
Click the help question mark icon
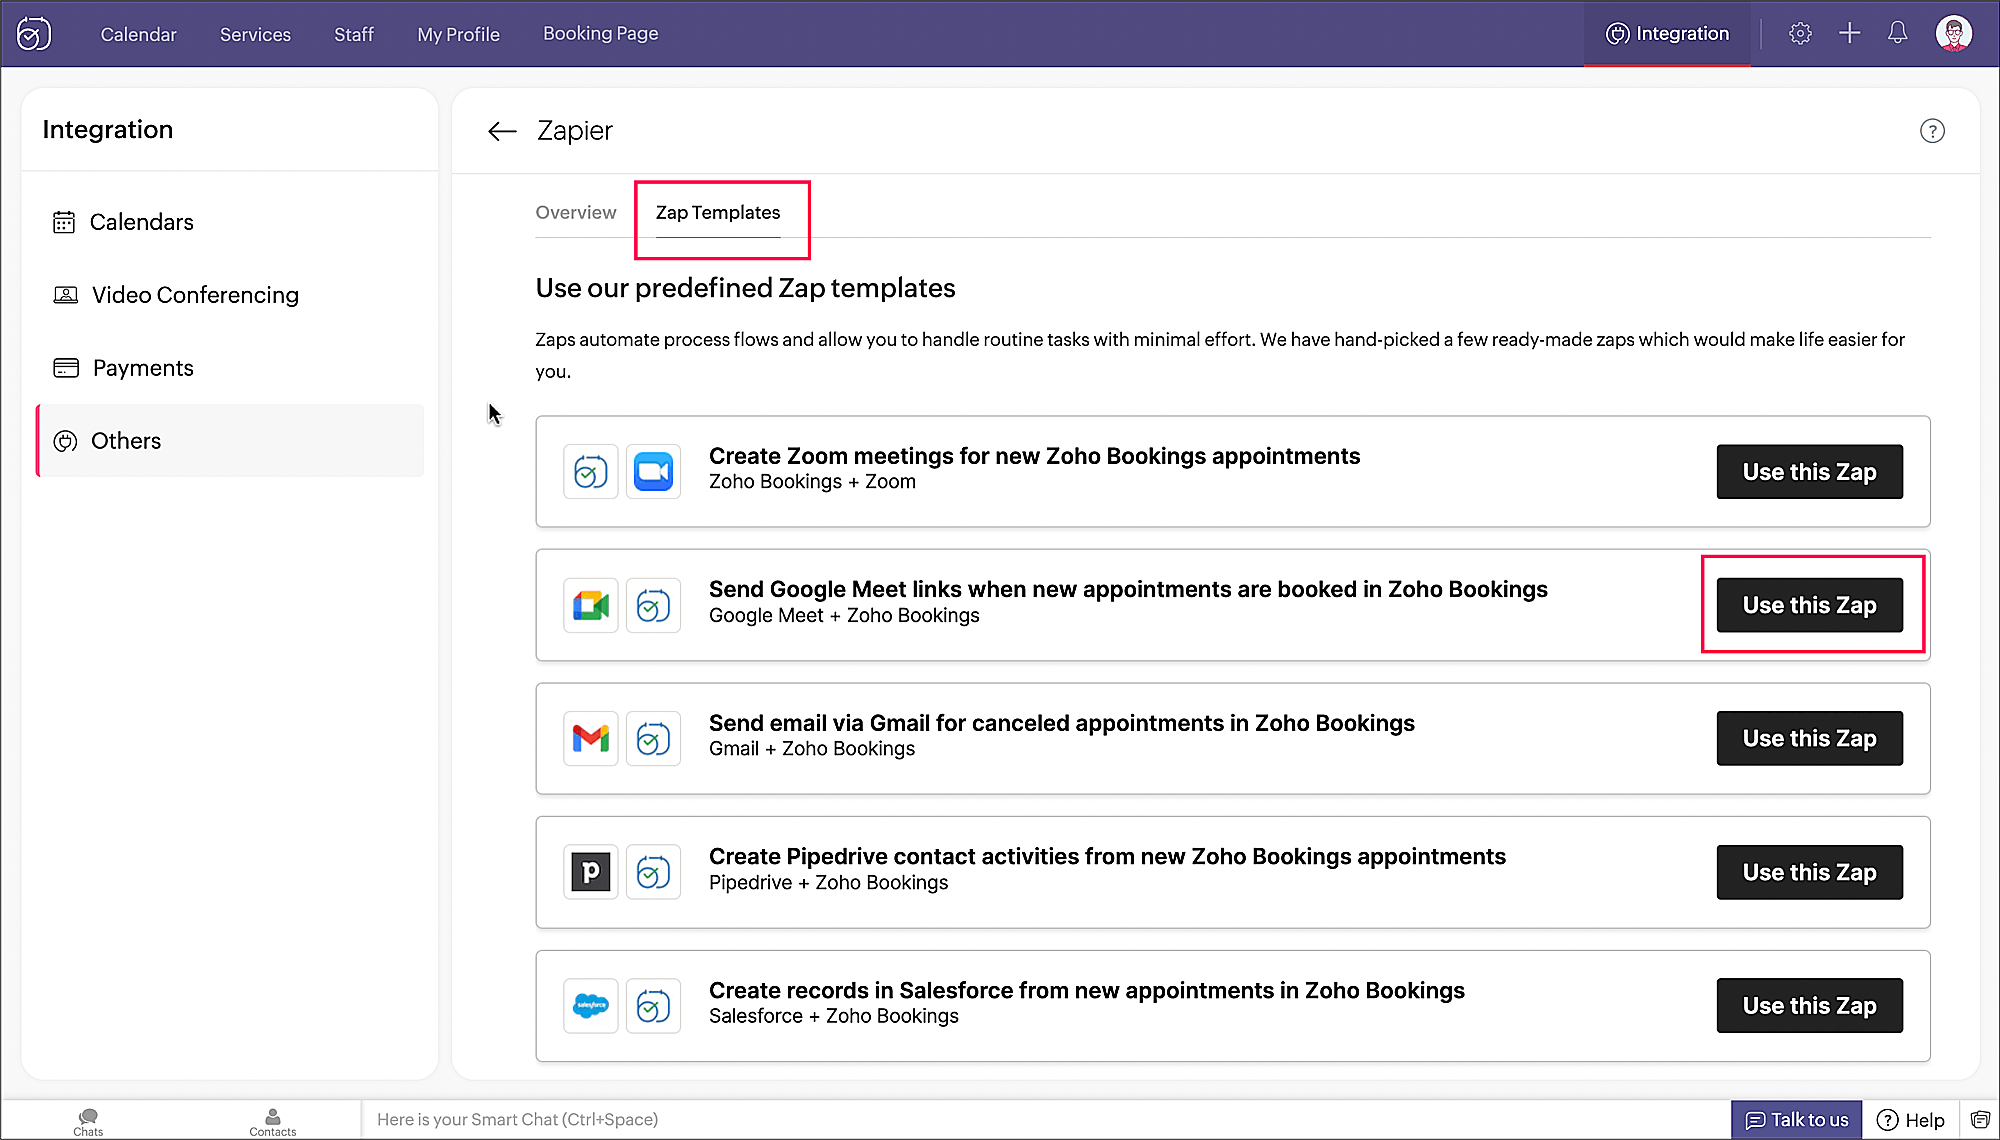(1932, 131)
